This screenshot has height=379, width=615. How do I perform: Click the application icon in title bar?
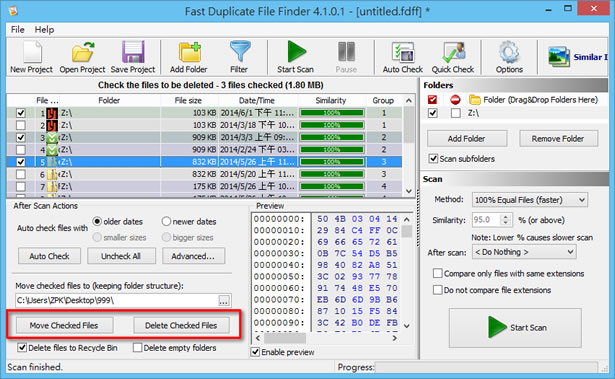[x=13, y=11]
